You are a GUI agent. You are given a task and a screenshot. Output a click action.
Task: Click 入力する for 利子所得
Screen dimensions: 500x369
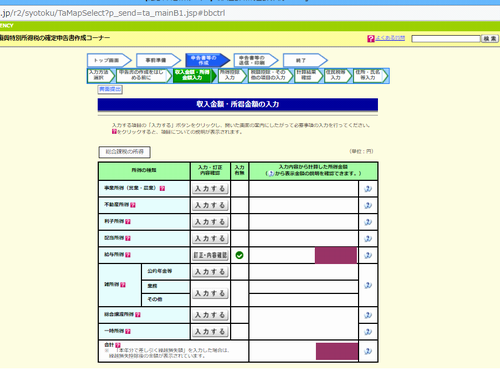point(210,222)
